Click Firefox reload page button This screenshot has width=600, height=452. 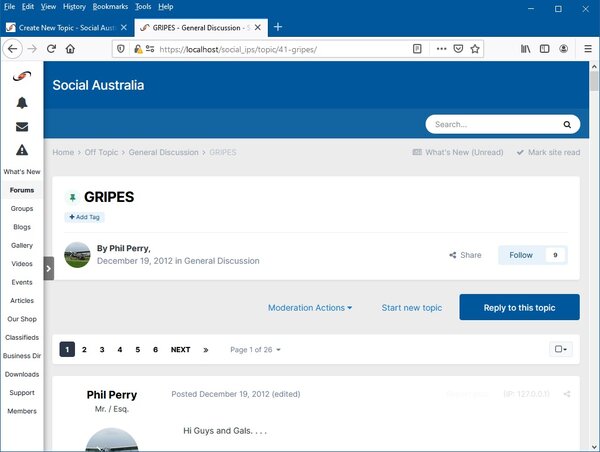[x=59, y=48]
